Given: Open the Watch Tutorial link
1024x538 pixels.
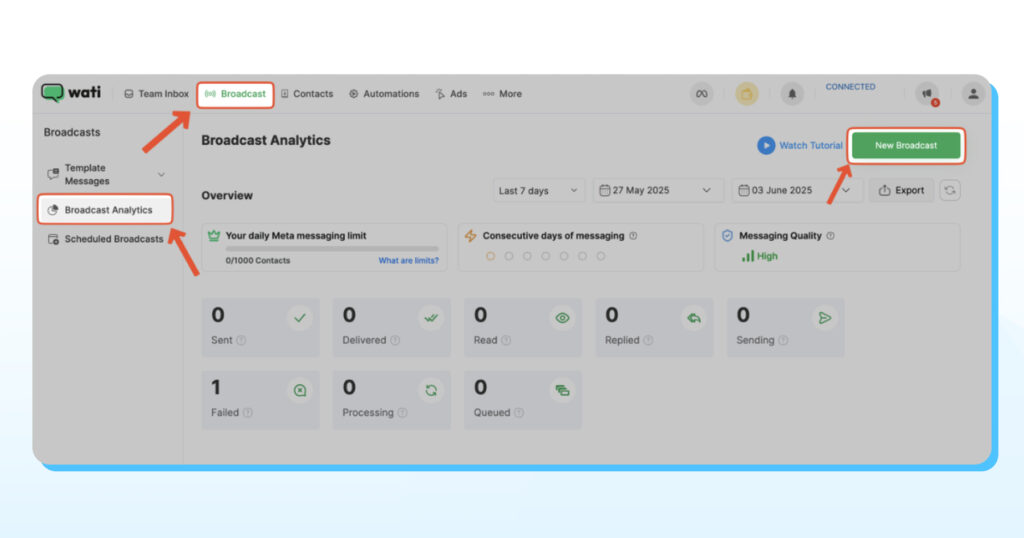Looking at the screenshot, I should [810, 146].
